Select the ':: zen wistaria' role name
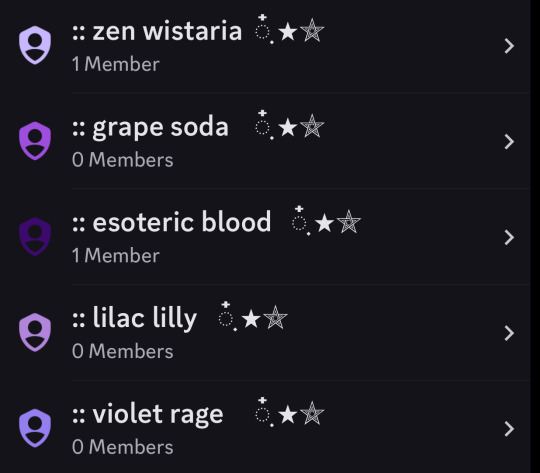This screenshot has width=540, height=473. pos(157,31)
